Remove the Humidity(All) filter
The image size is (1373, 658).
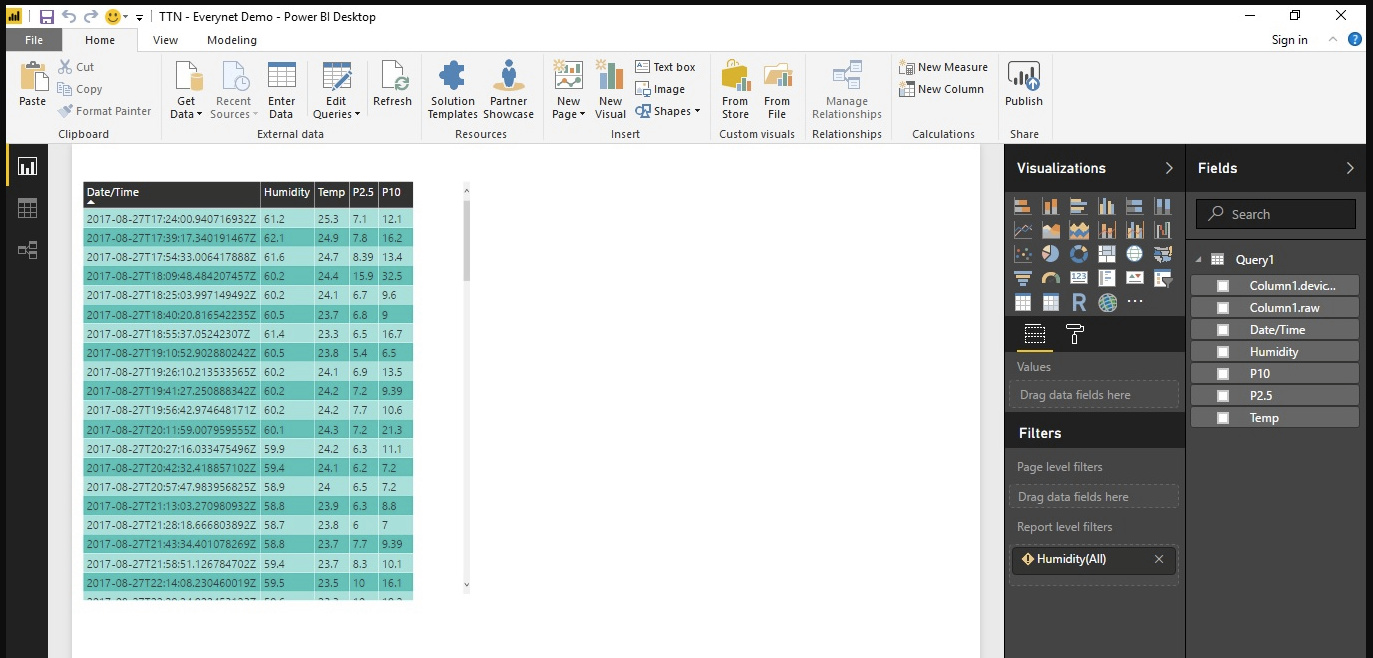click(1159, 559)
